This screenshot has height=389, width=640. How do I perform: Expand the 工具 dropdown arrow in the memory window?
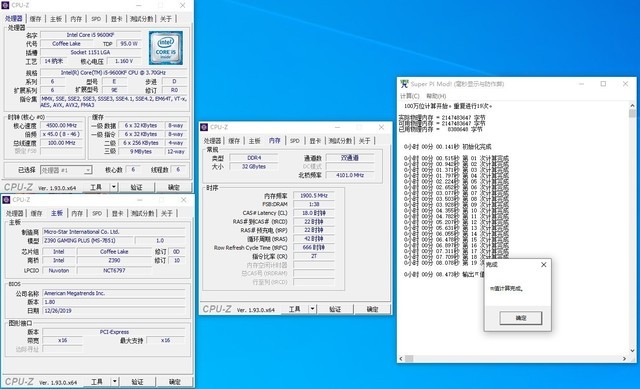pos(313,309)
